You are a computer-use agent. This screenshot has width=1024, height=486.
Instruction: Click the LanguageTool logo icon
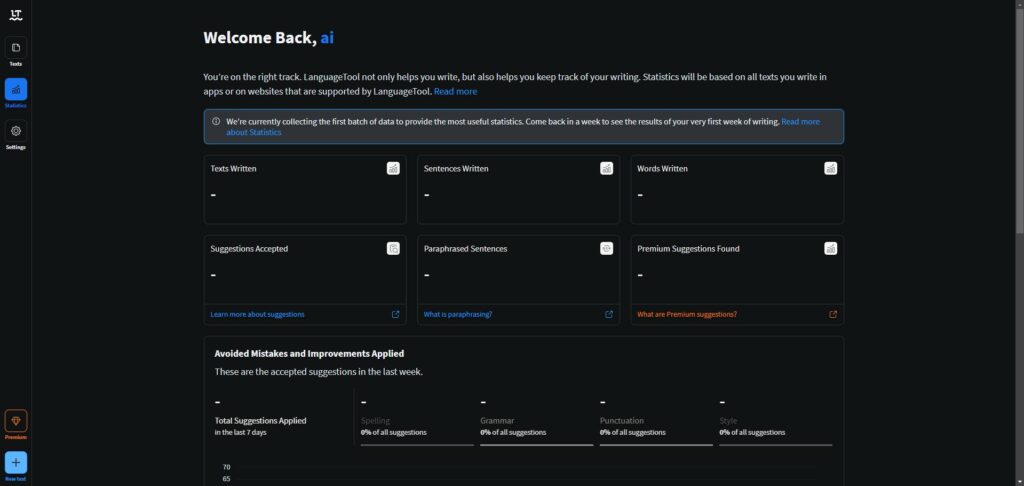click(16, 14)
